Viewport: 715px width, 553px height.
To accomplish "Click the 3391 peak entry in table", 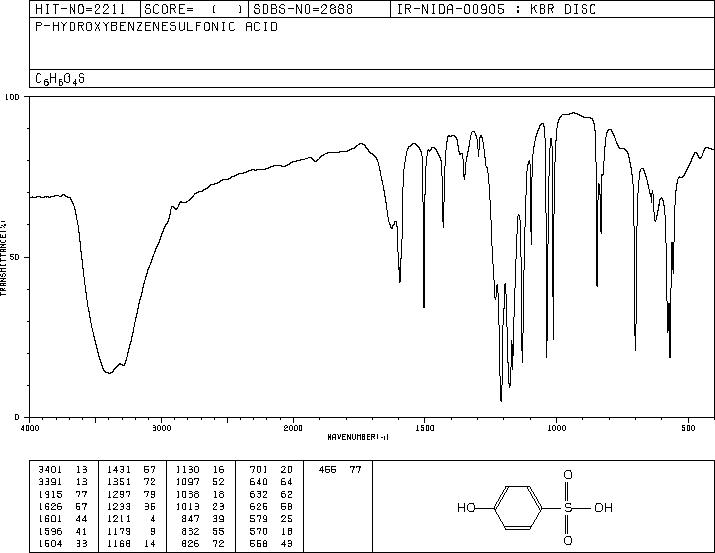I will [63, 482].
